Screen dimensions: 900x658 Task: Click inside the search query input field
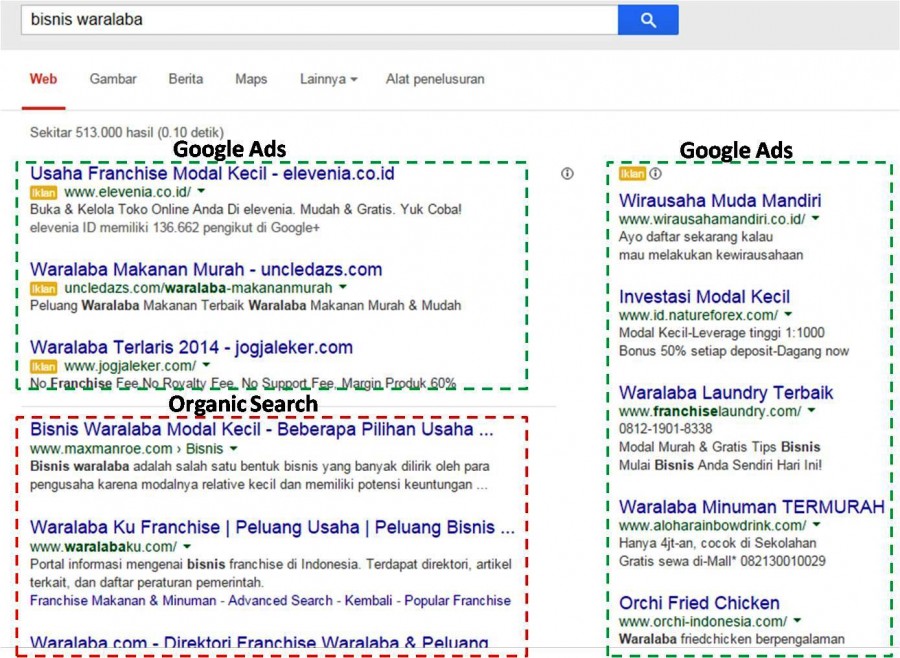coord(300,19)
